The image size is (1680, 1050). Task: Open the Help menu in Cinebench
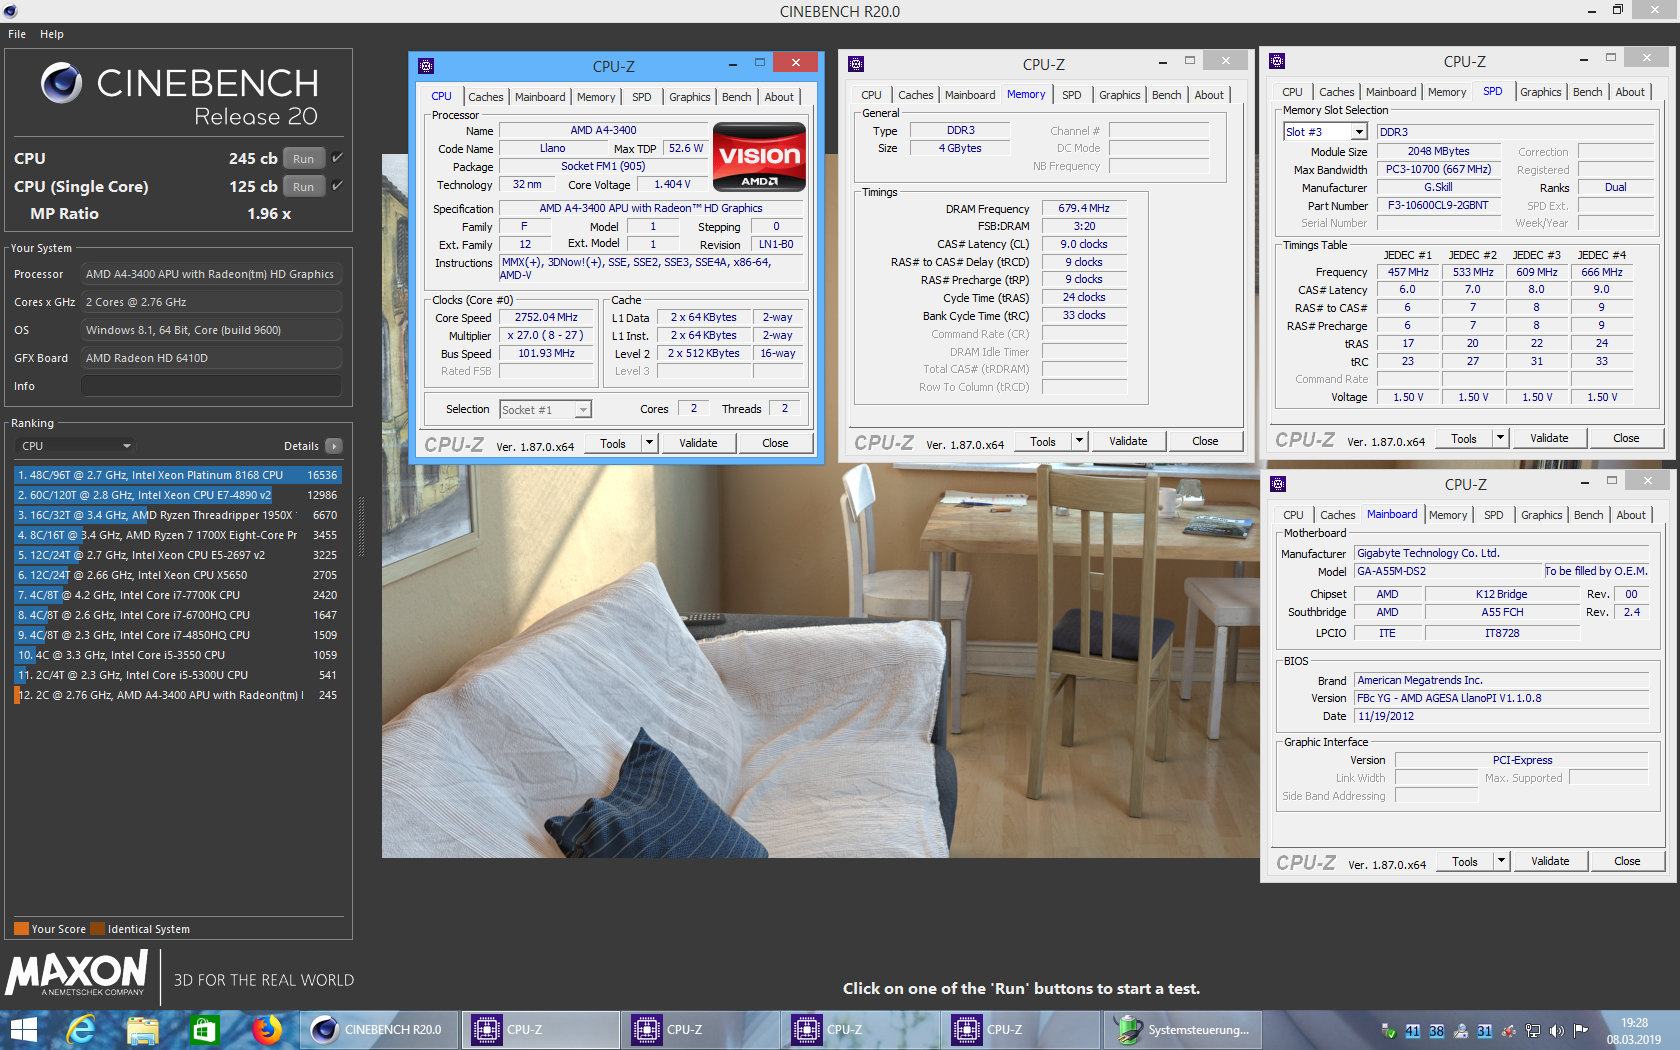tap(52, 34)
